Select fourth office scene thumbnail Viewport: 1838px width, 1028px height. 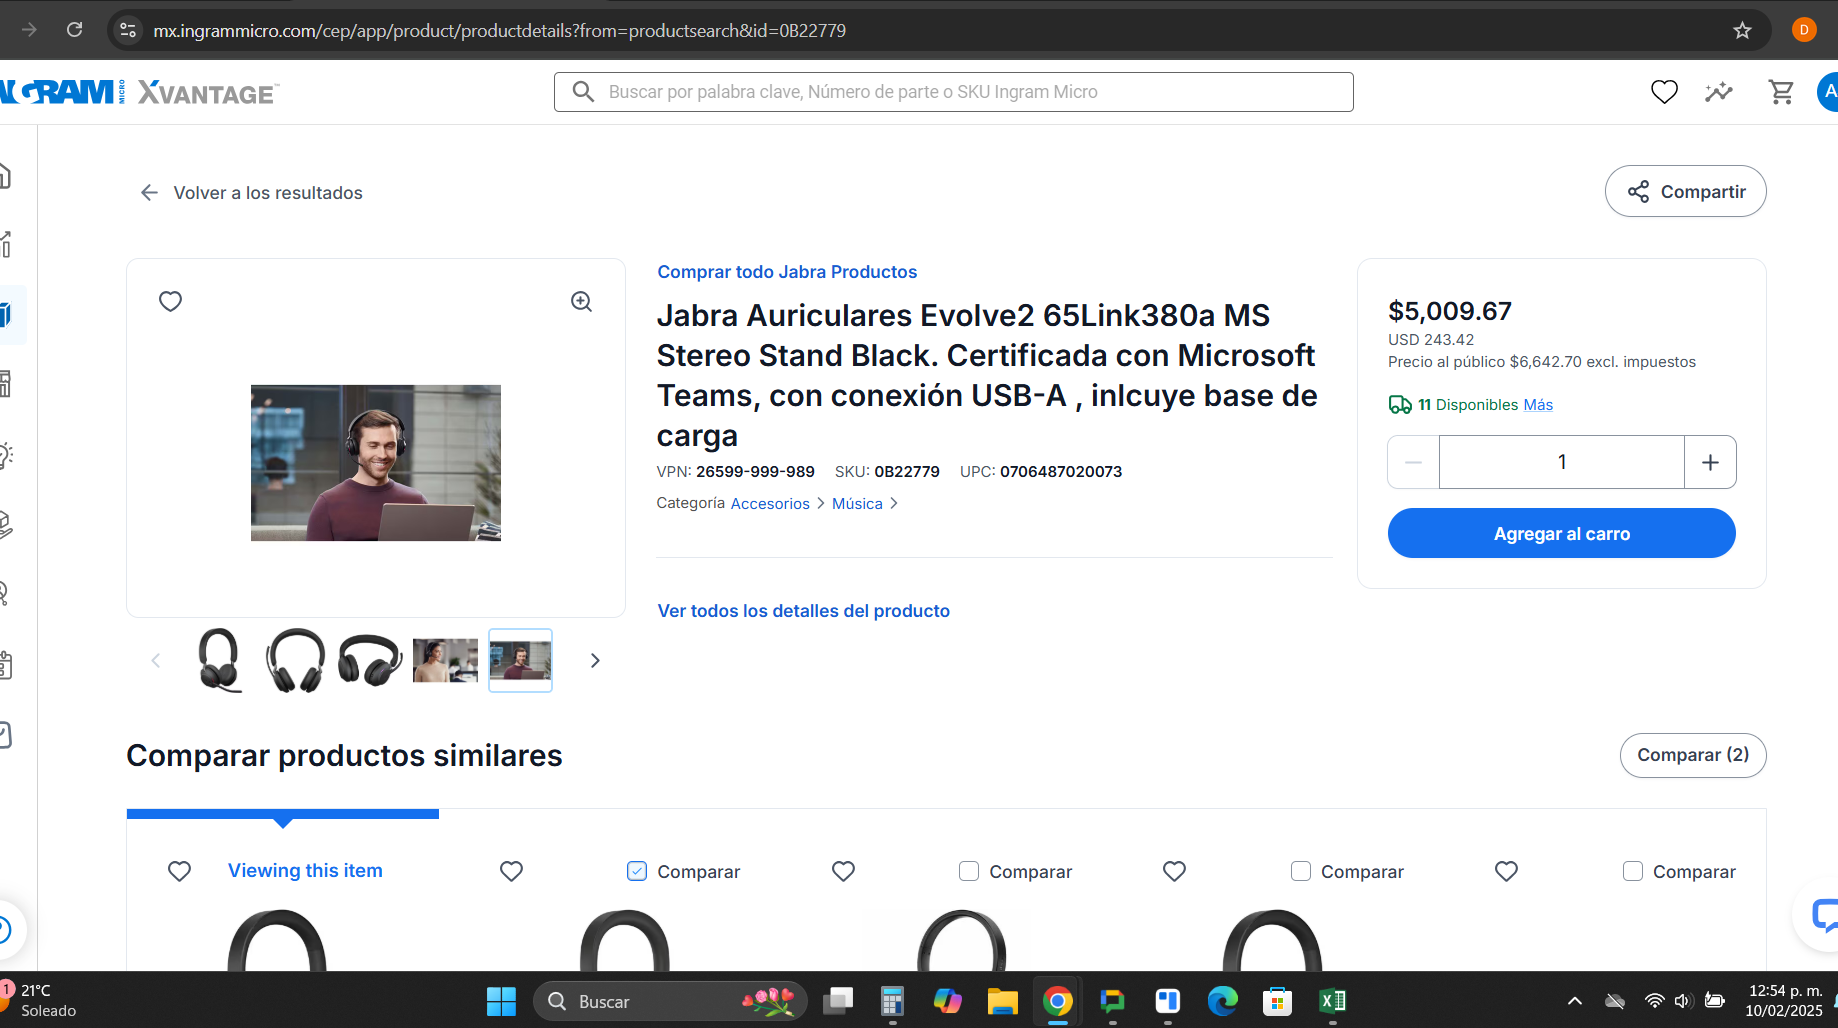pyautogui.click(x=445, y=660)
